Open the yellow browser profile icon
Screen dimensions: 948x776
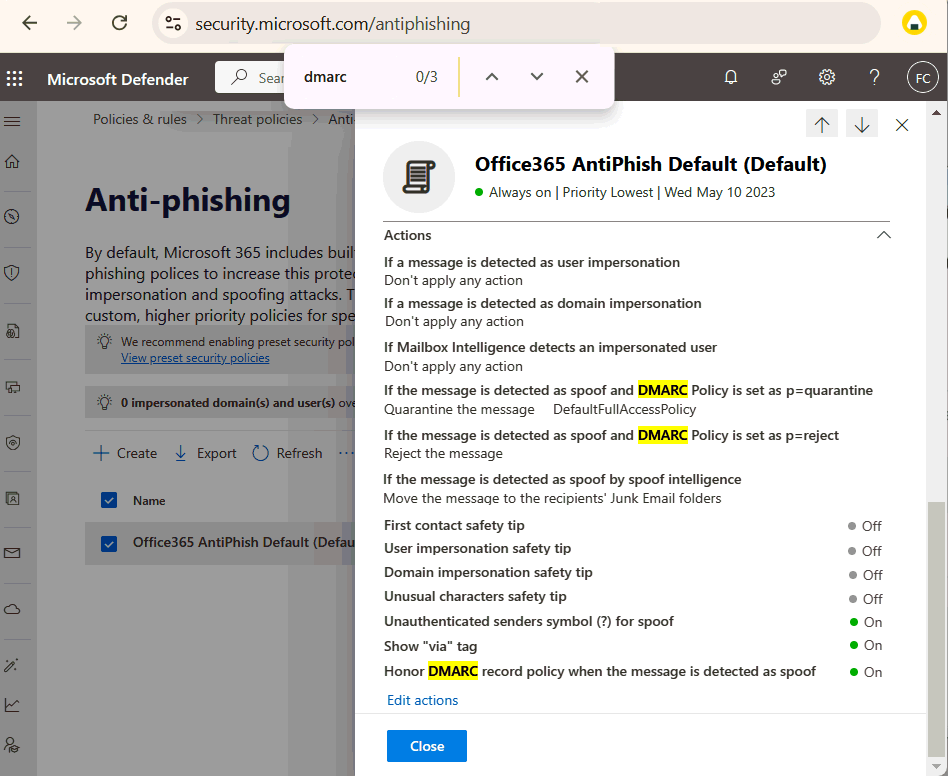(x=914, y=24)
